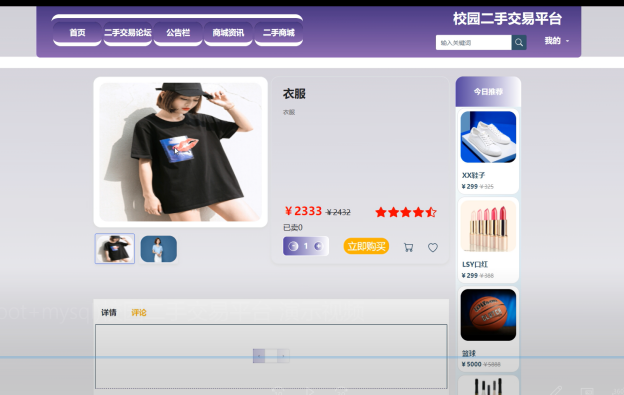
Task: Open 商城资讯 nav item
Action: click(228, 33)
